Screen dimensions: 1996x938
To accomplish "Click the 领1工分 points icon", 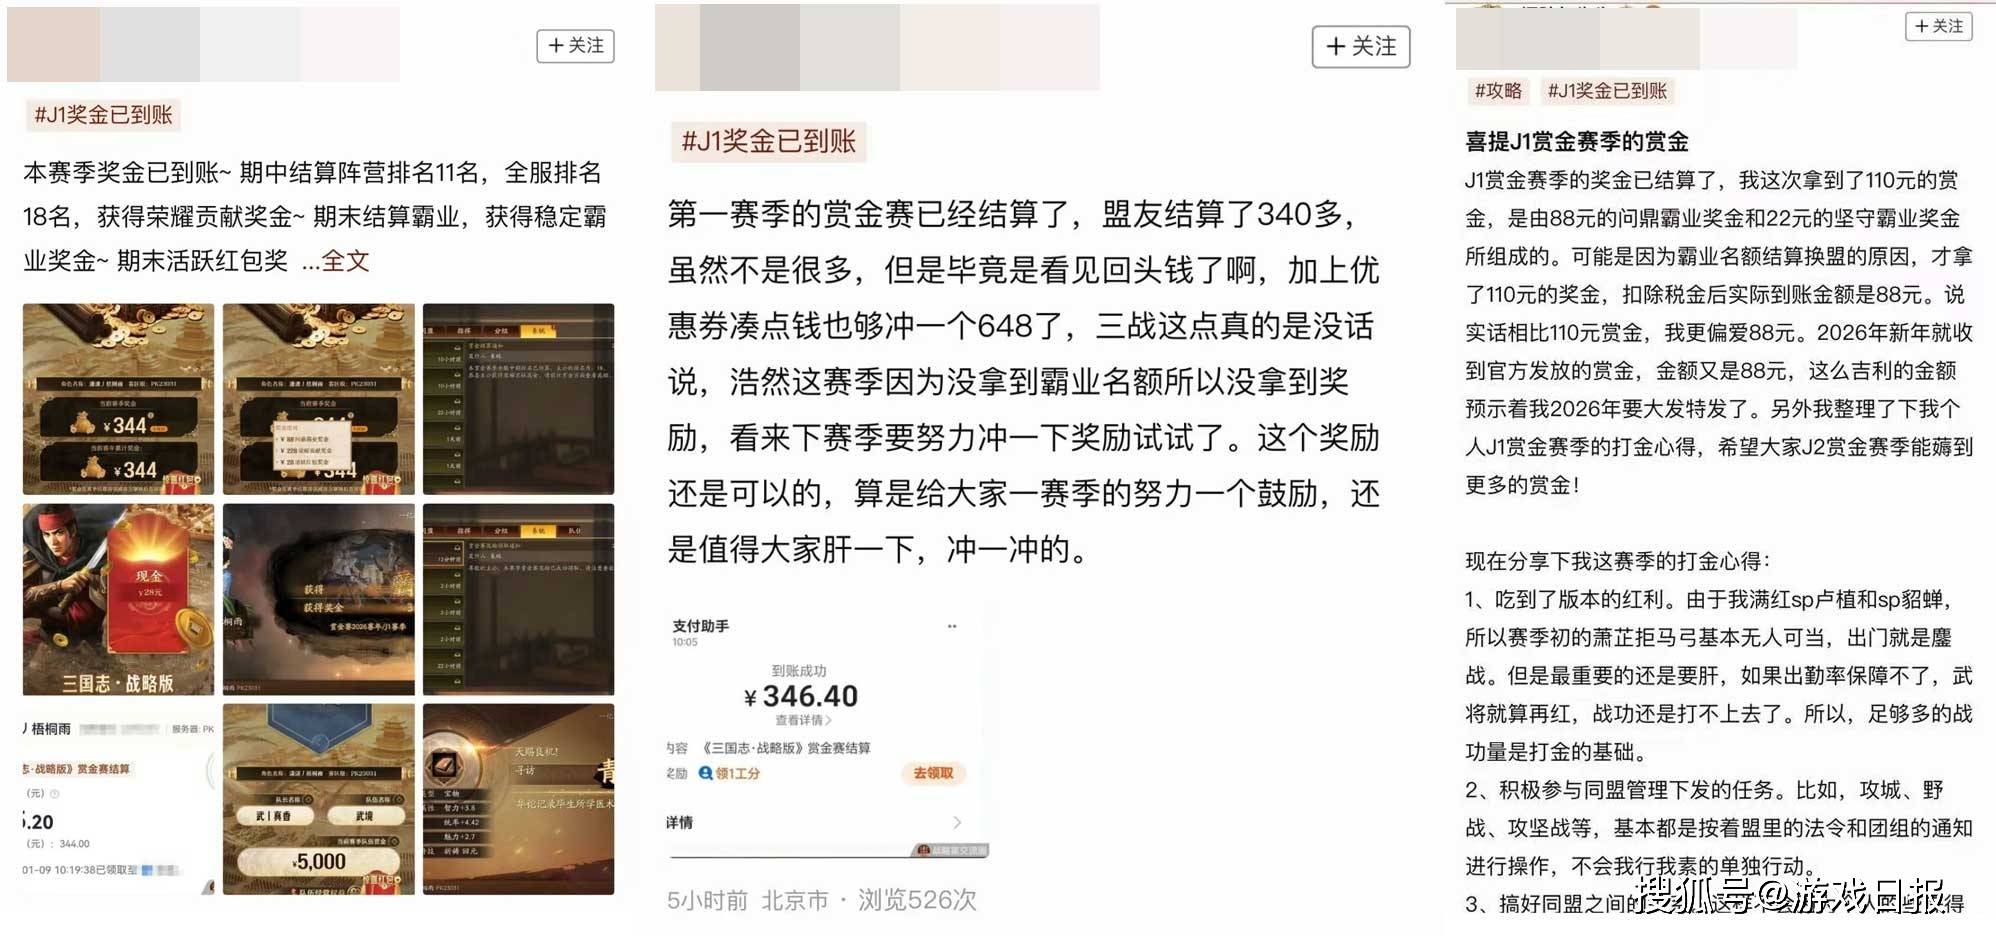I will point(706,773).
